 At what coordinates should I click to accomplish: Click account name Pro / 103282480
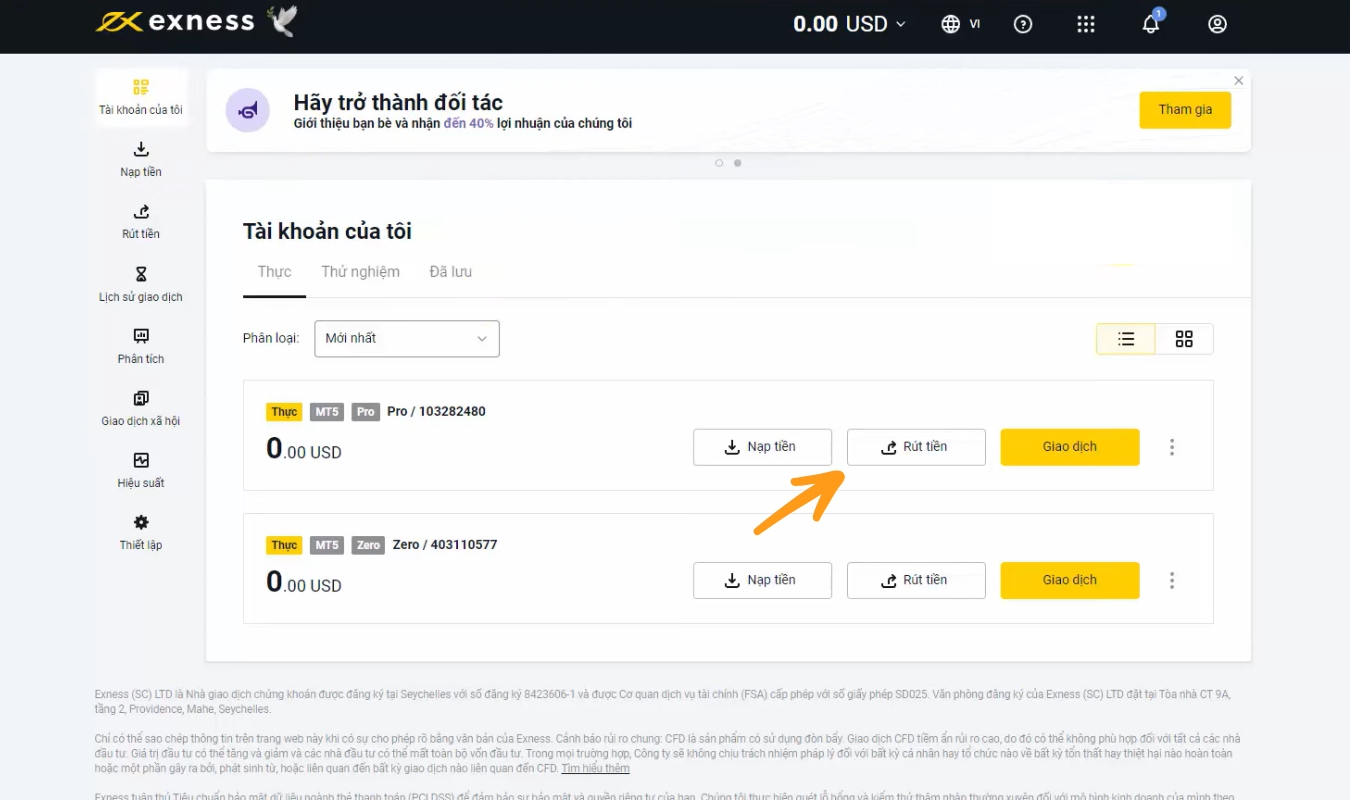pos(436,411)
